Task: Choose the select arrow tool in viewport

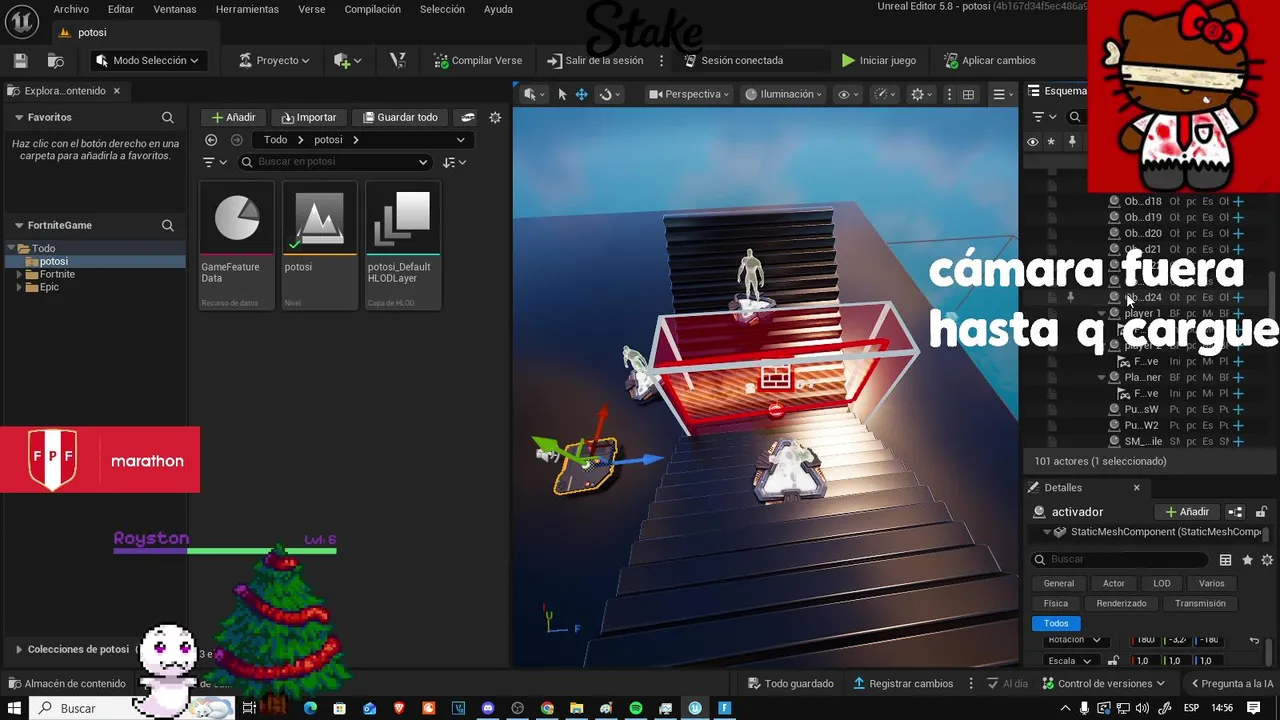Action: (x=562, y=94)
